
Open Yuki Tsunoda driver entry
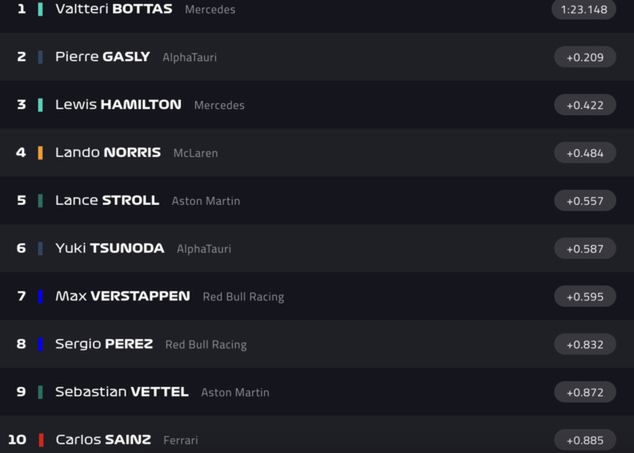click(x=110, y=248)
